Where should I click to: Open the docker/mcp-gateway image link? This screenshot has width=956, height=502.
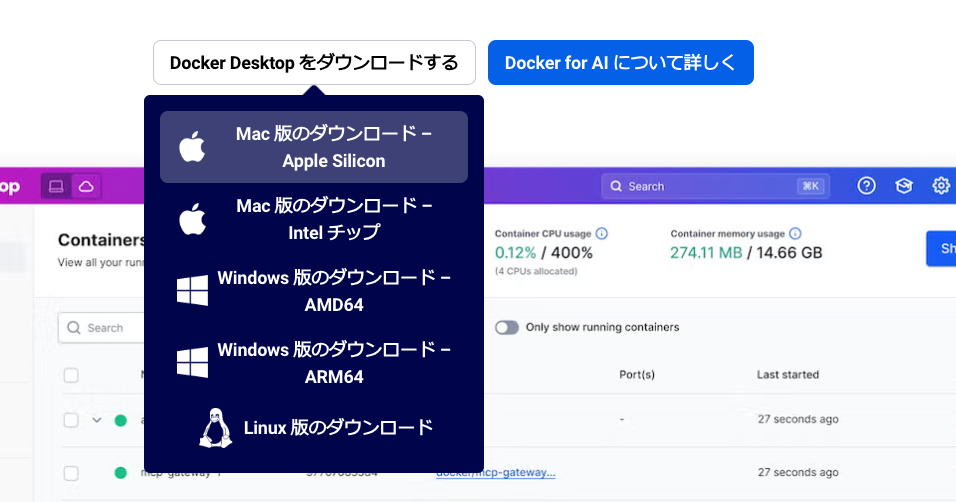[495, 473]
